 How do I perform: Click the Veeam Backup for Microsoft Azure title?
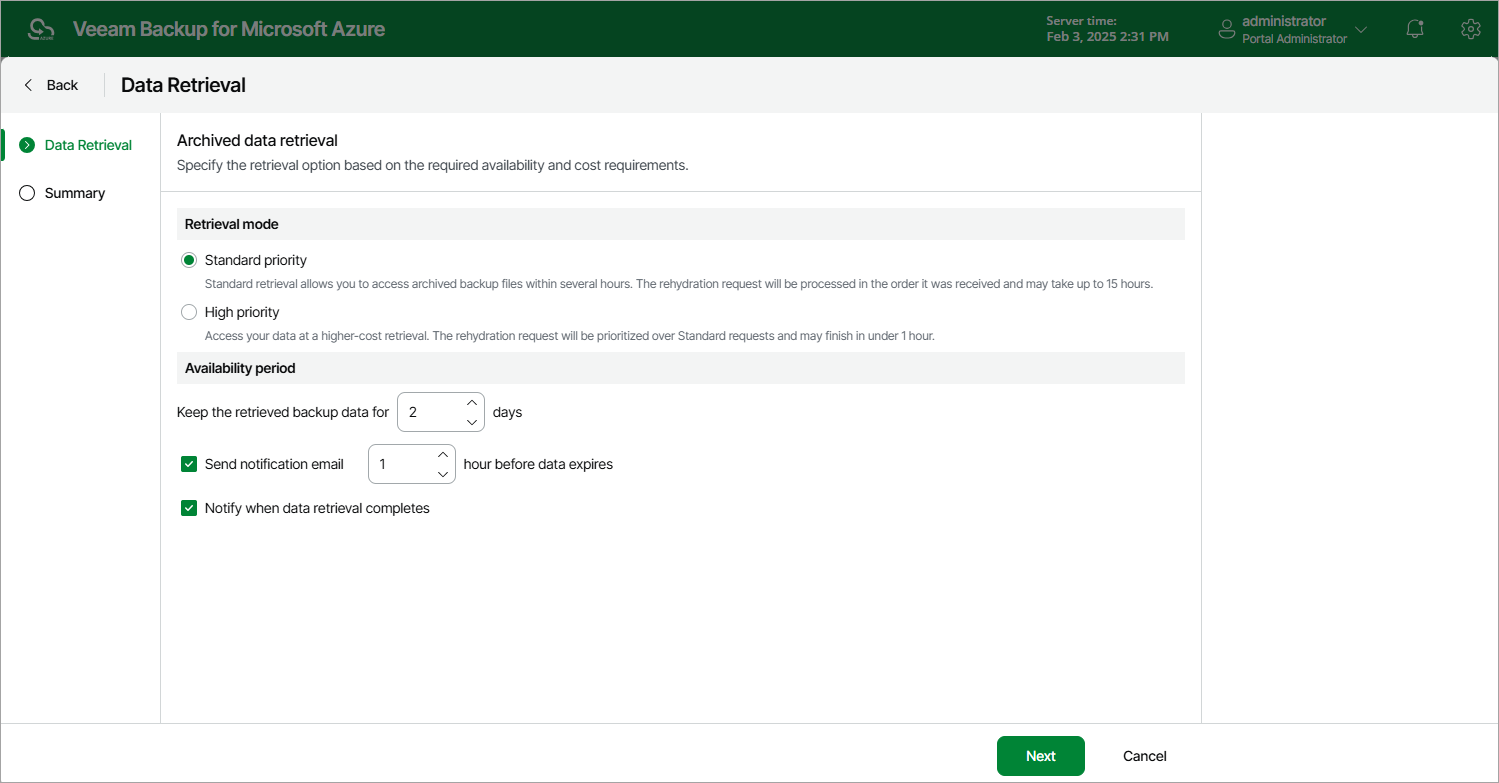(x=229, y=29)
